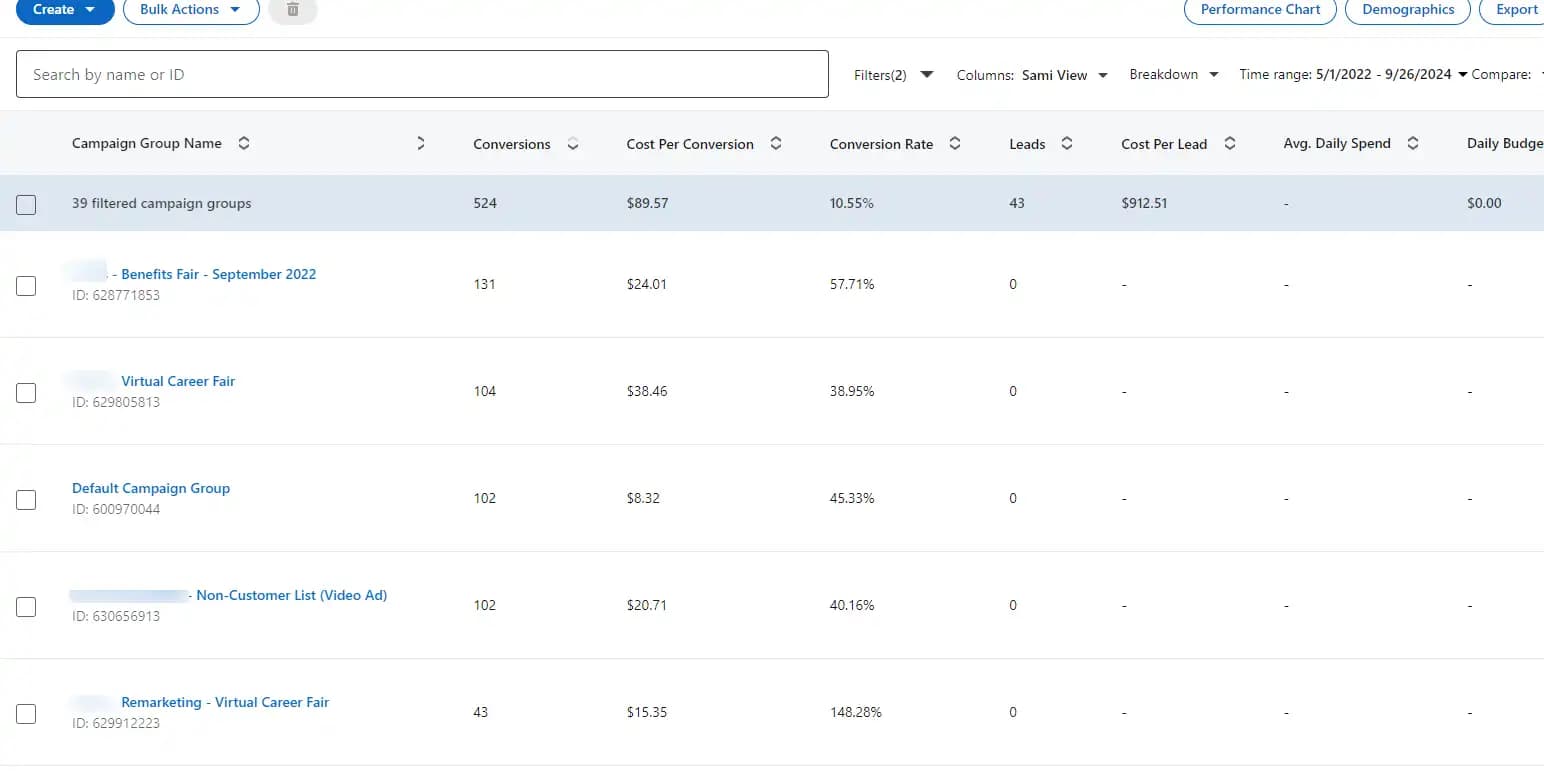Check the Non-Customer List Video Ad row
This screenshot has width=1544, height=771.
coord(26,606)
